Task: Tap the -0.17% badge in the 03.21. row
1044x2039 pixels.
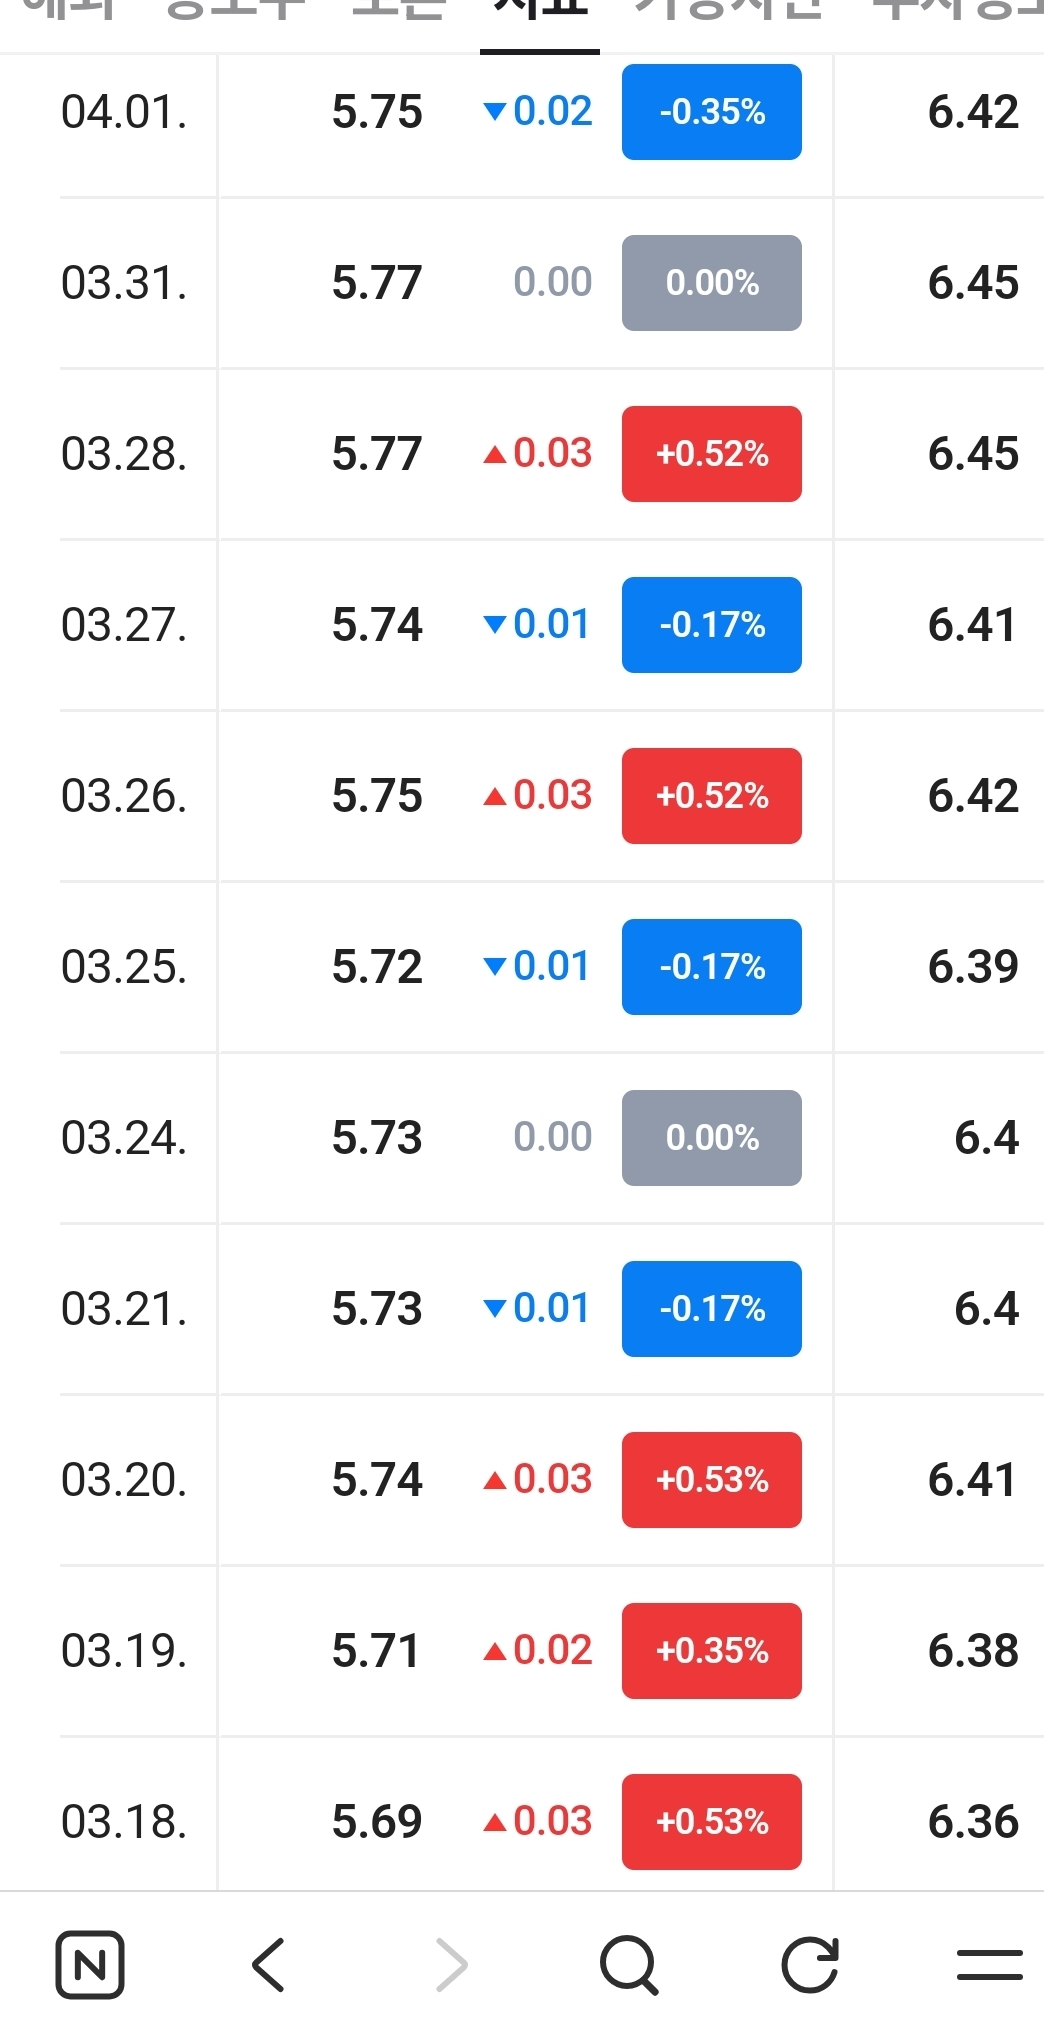Action: tap(712, 1309)
